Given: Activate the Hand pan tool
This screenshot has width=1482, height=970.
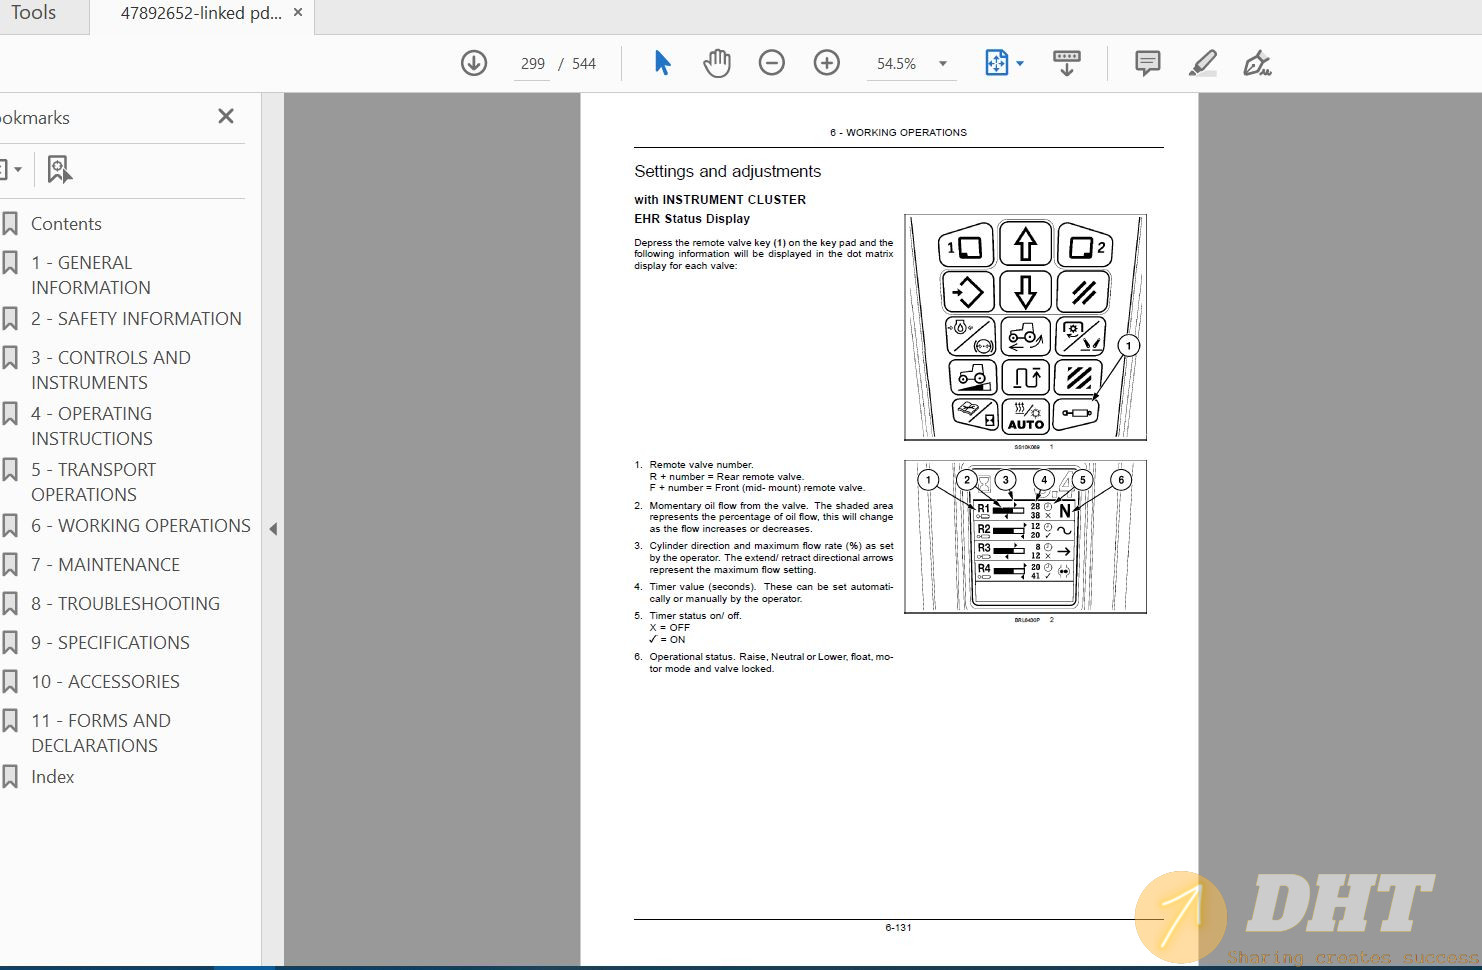Looking at the screenshot, I should pyautogui.click(x=717, y=63).
